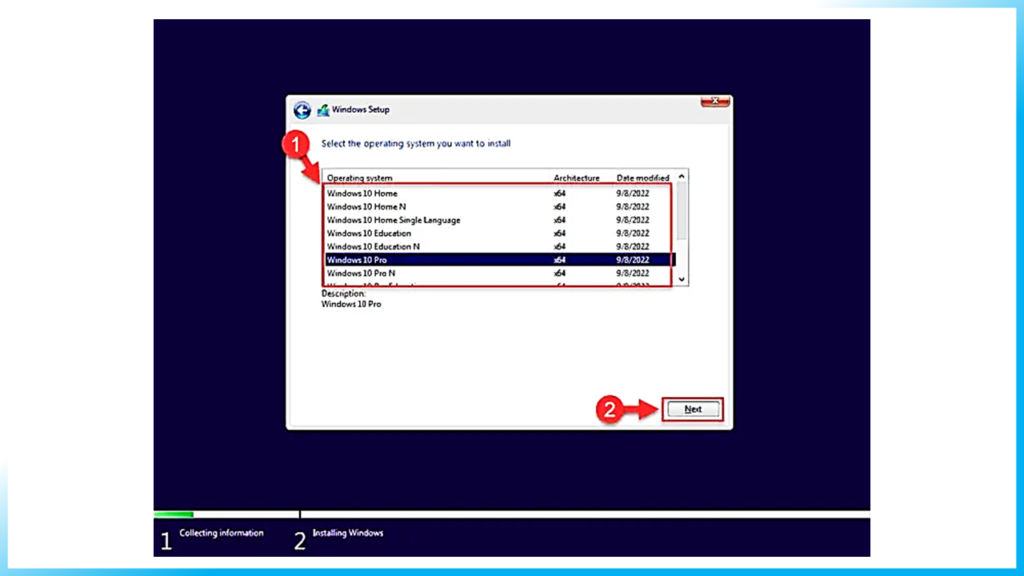
Task: Click the red annotation circle numbered 2
Action: coord(609,409)
